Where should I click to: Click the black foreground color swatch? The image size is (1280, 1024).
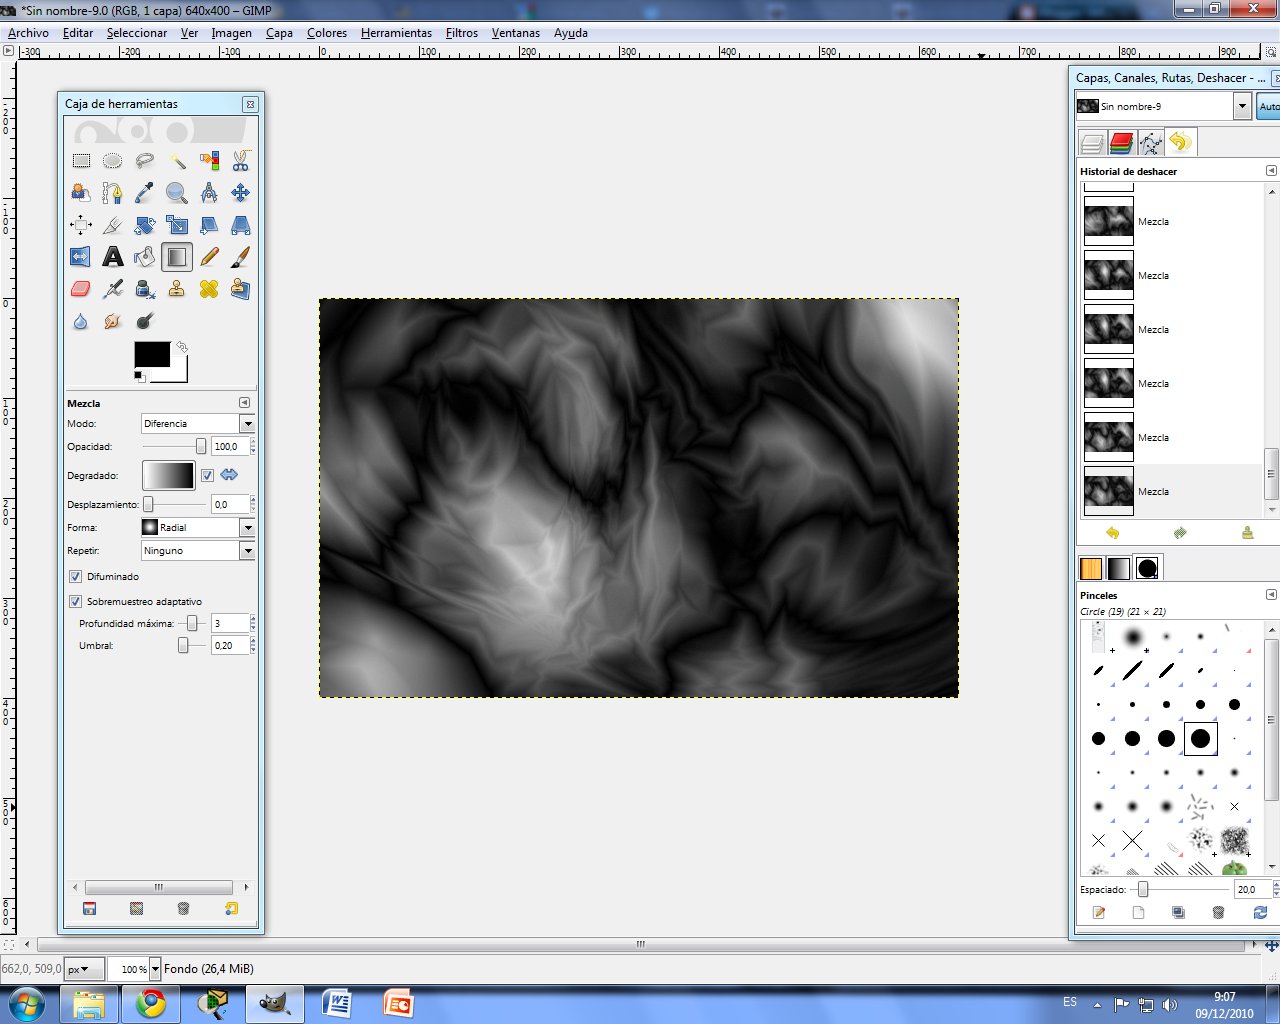coord(150,355)
